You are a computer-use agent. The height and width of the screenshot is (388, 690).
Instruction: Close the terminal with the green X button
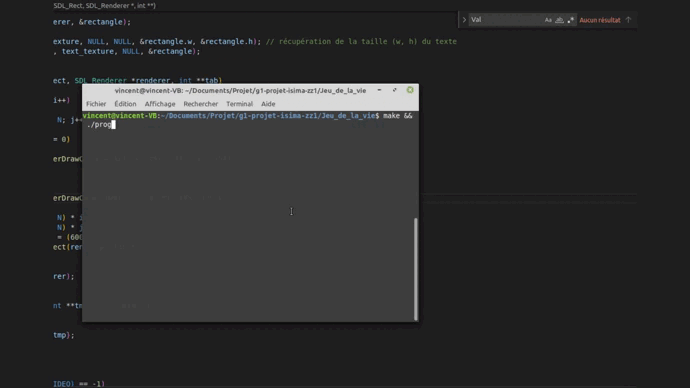click(410, 90)
